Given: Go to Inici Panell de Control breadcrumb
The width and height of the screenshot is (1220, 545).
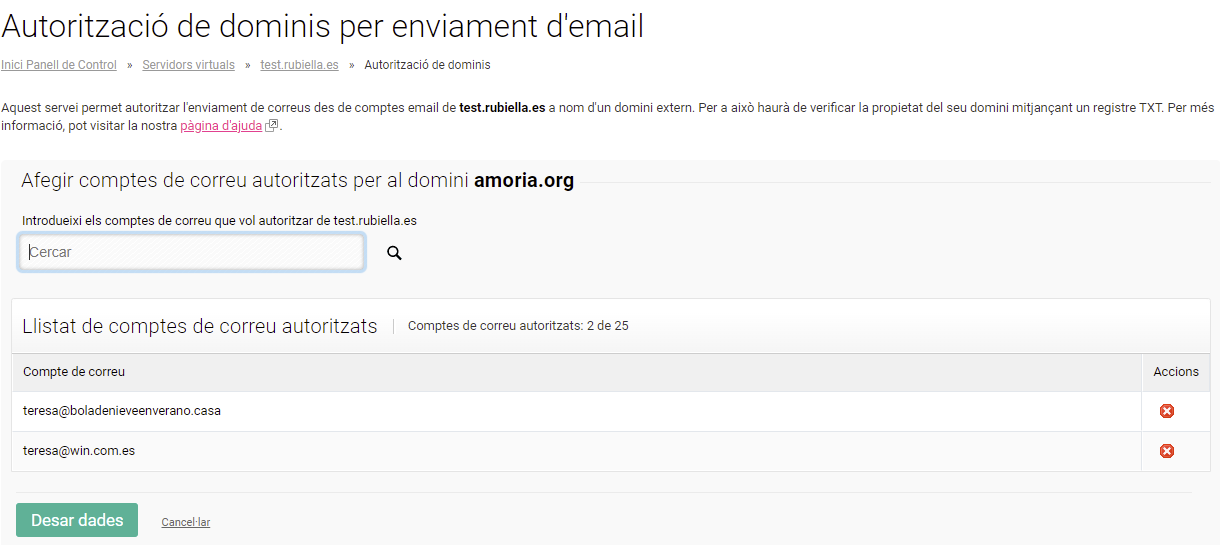Looking at the screenshot, I should [59, 65].
